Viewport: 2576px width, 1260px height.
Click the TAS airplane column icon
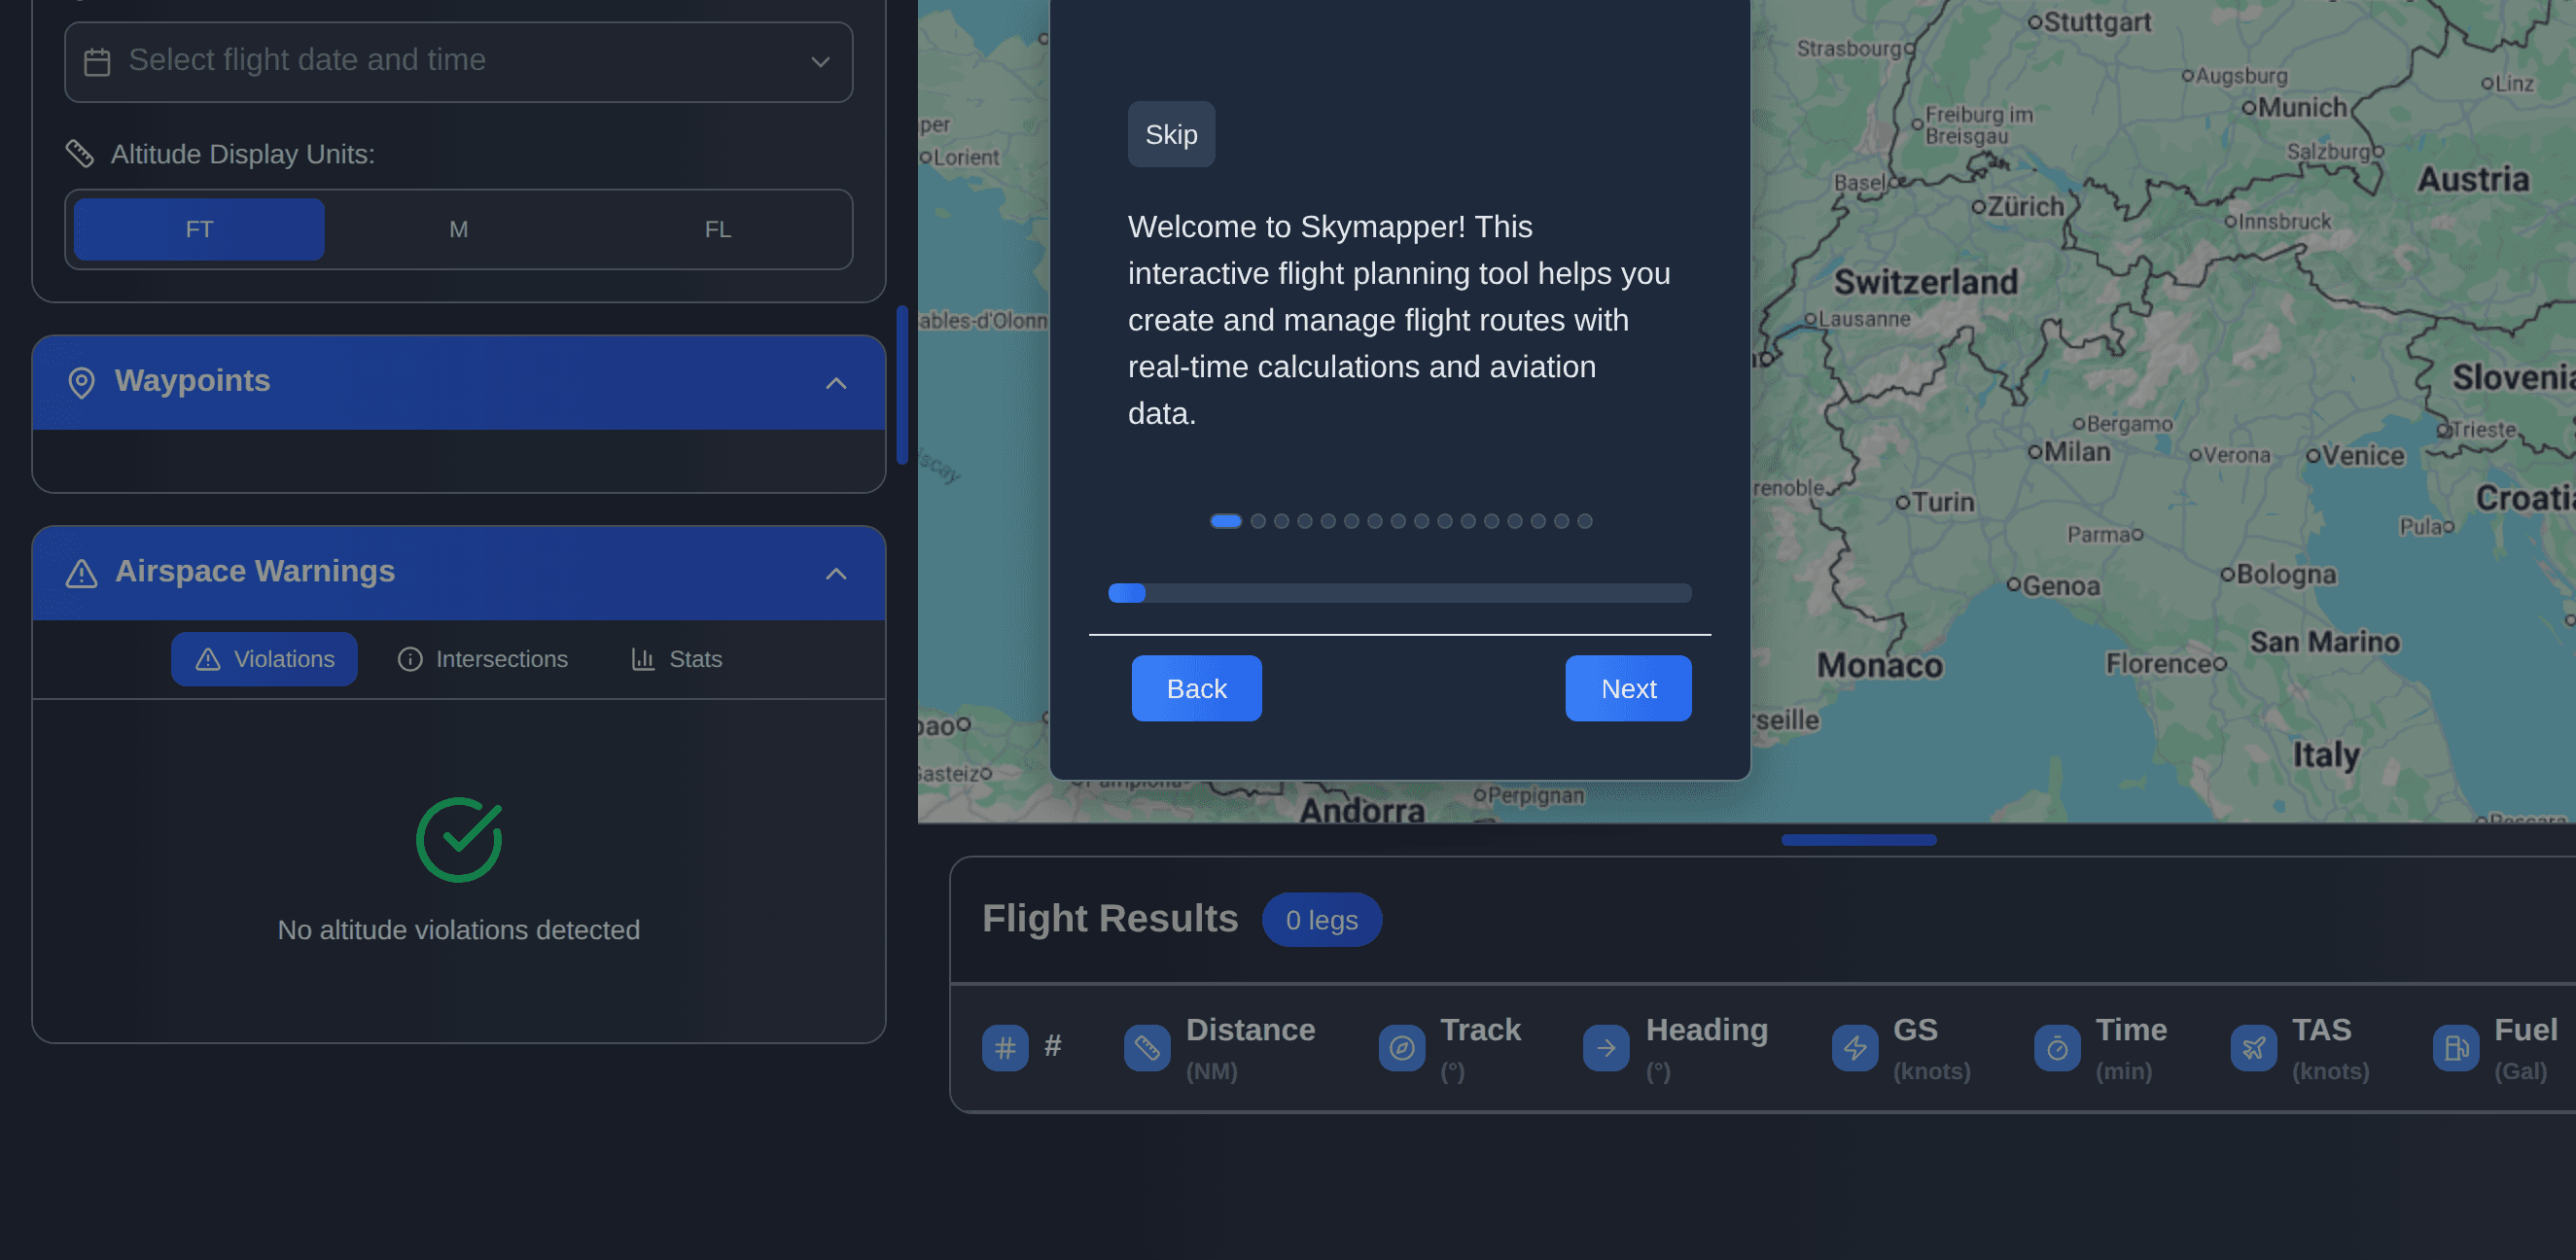pyautogui.click(x=2254, y=1048)
